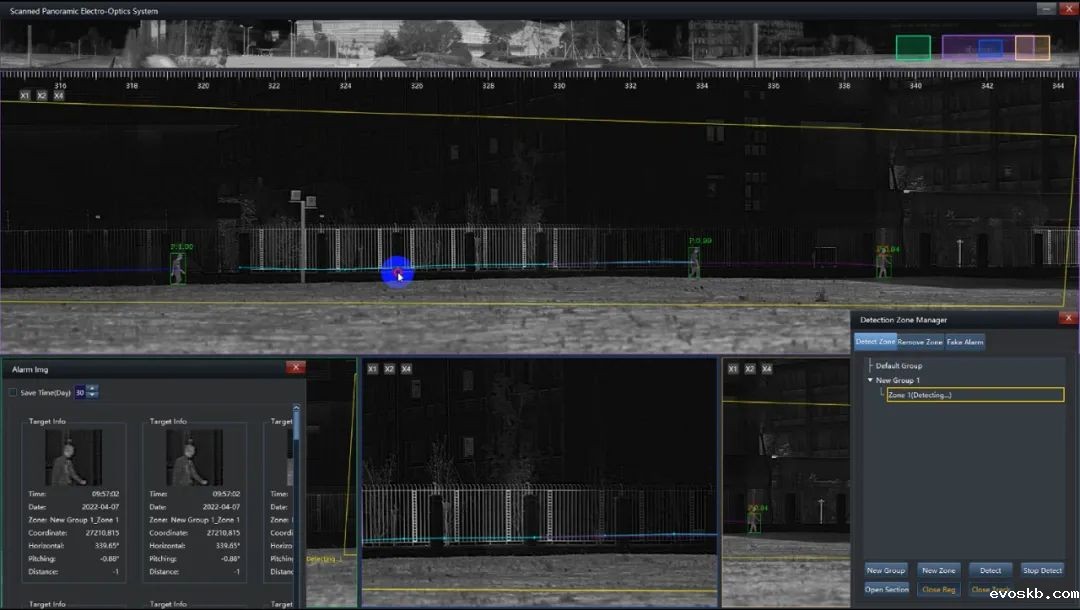Select Default Group in zone tree

coord(898,366)
